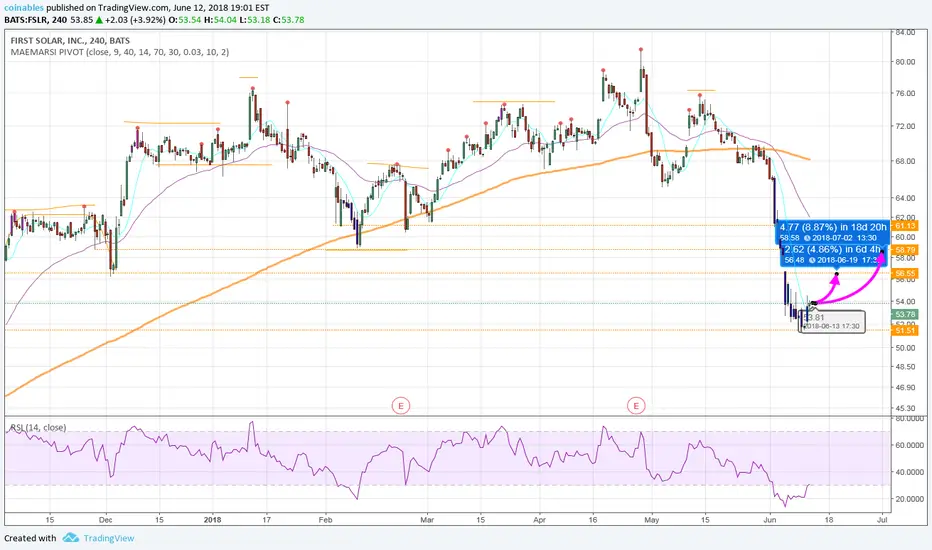Click the green 53.78 current price label

[x=905, y=315]
